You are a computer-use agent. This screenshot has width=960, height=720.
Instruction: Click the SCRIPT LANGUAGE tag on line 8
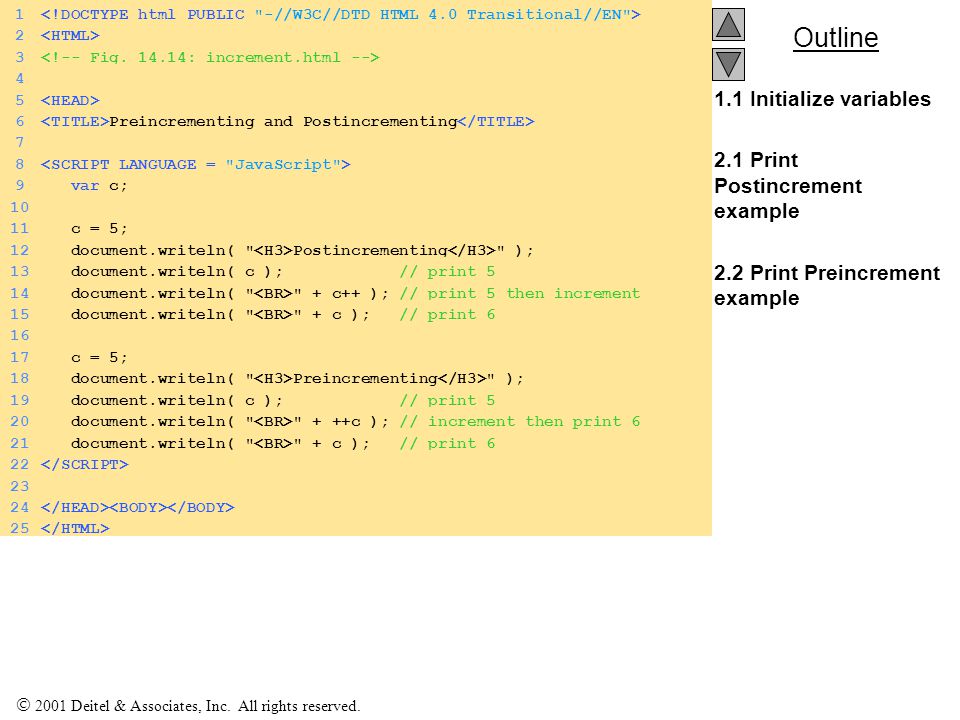tap(195, 164)
